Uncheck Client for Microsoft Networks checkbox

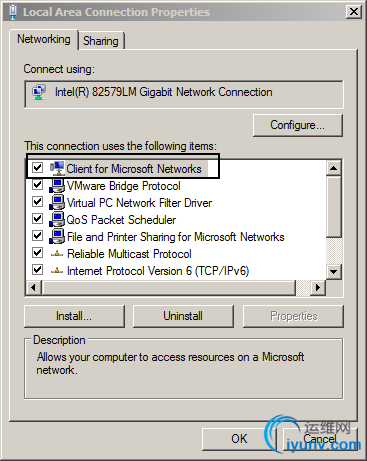point(37,167)
